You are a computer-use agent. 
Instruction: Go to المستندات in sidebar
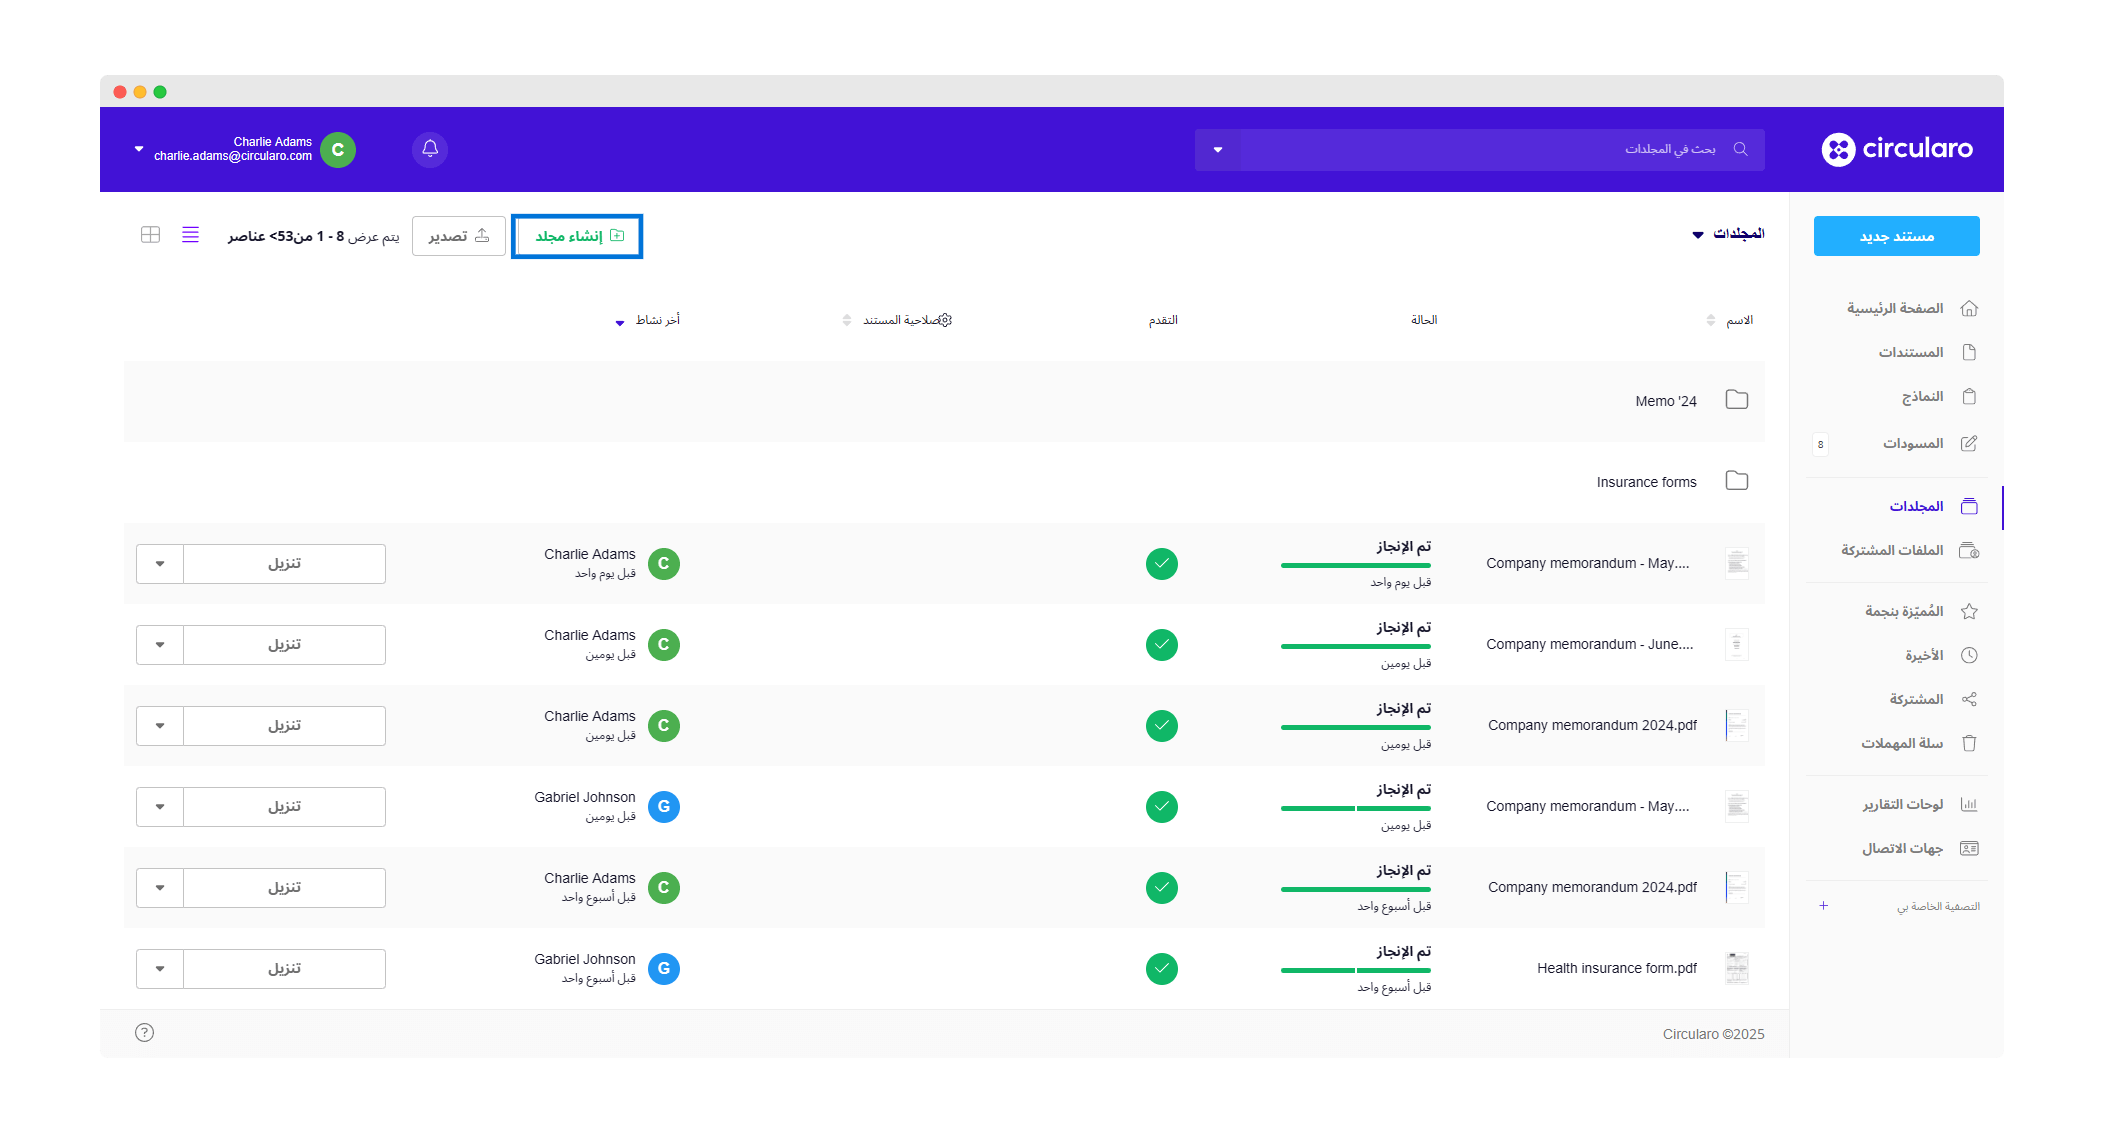pos(1911,352)
